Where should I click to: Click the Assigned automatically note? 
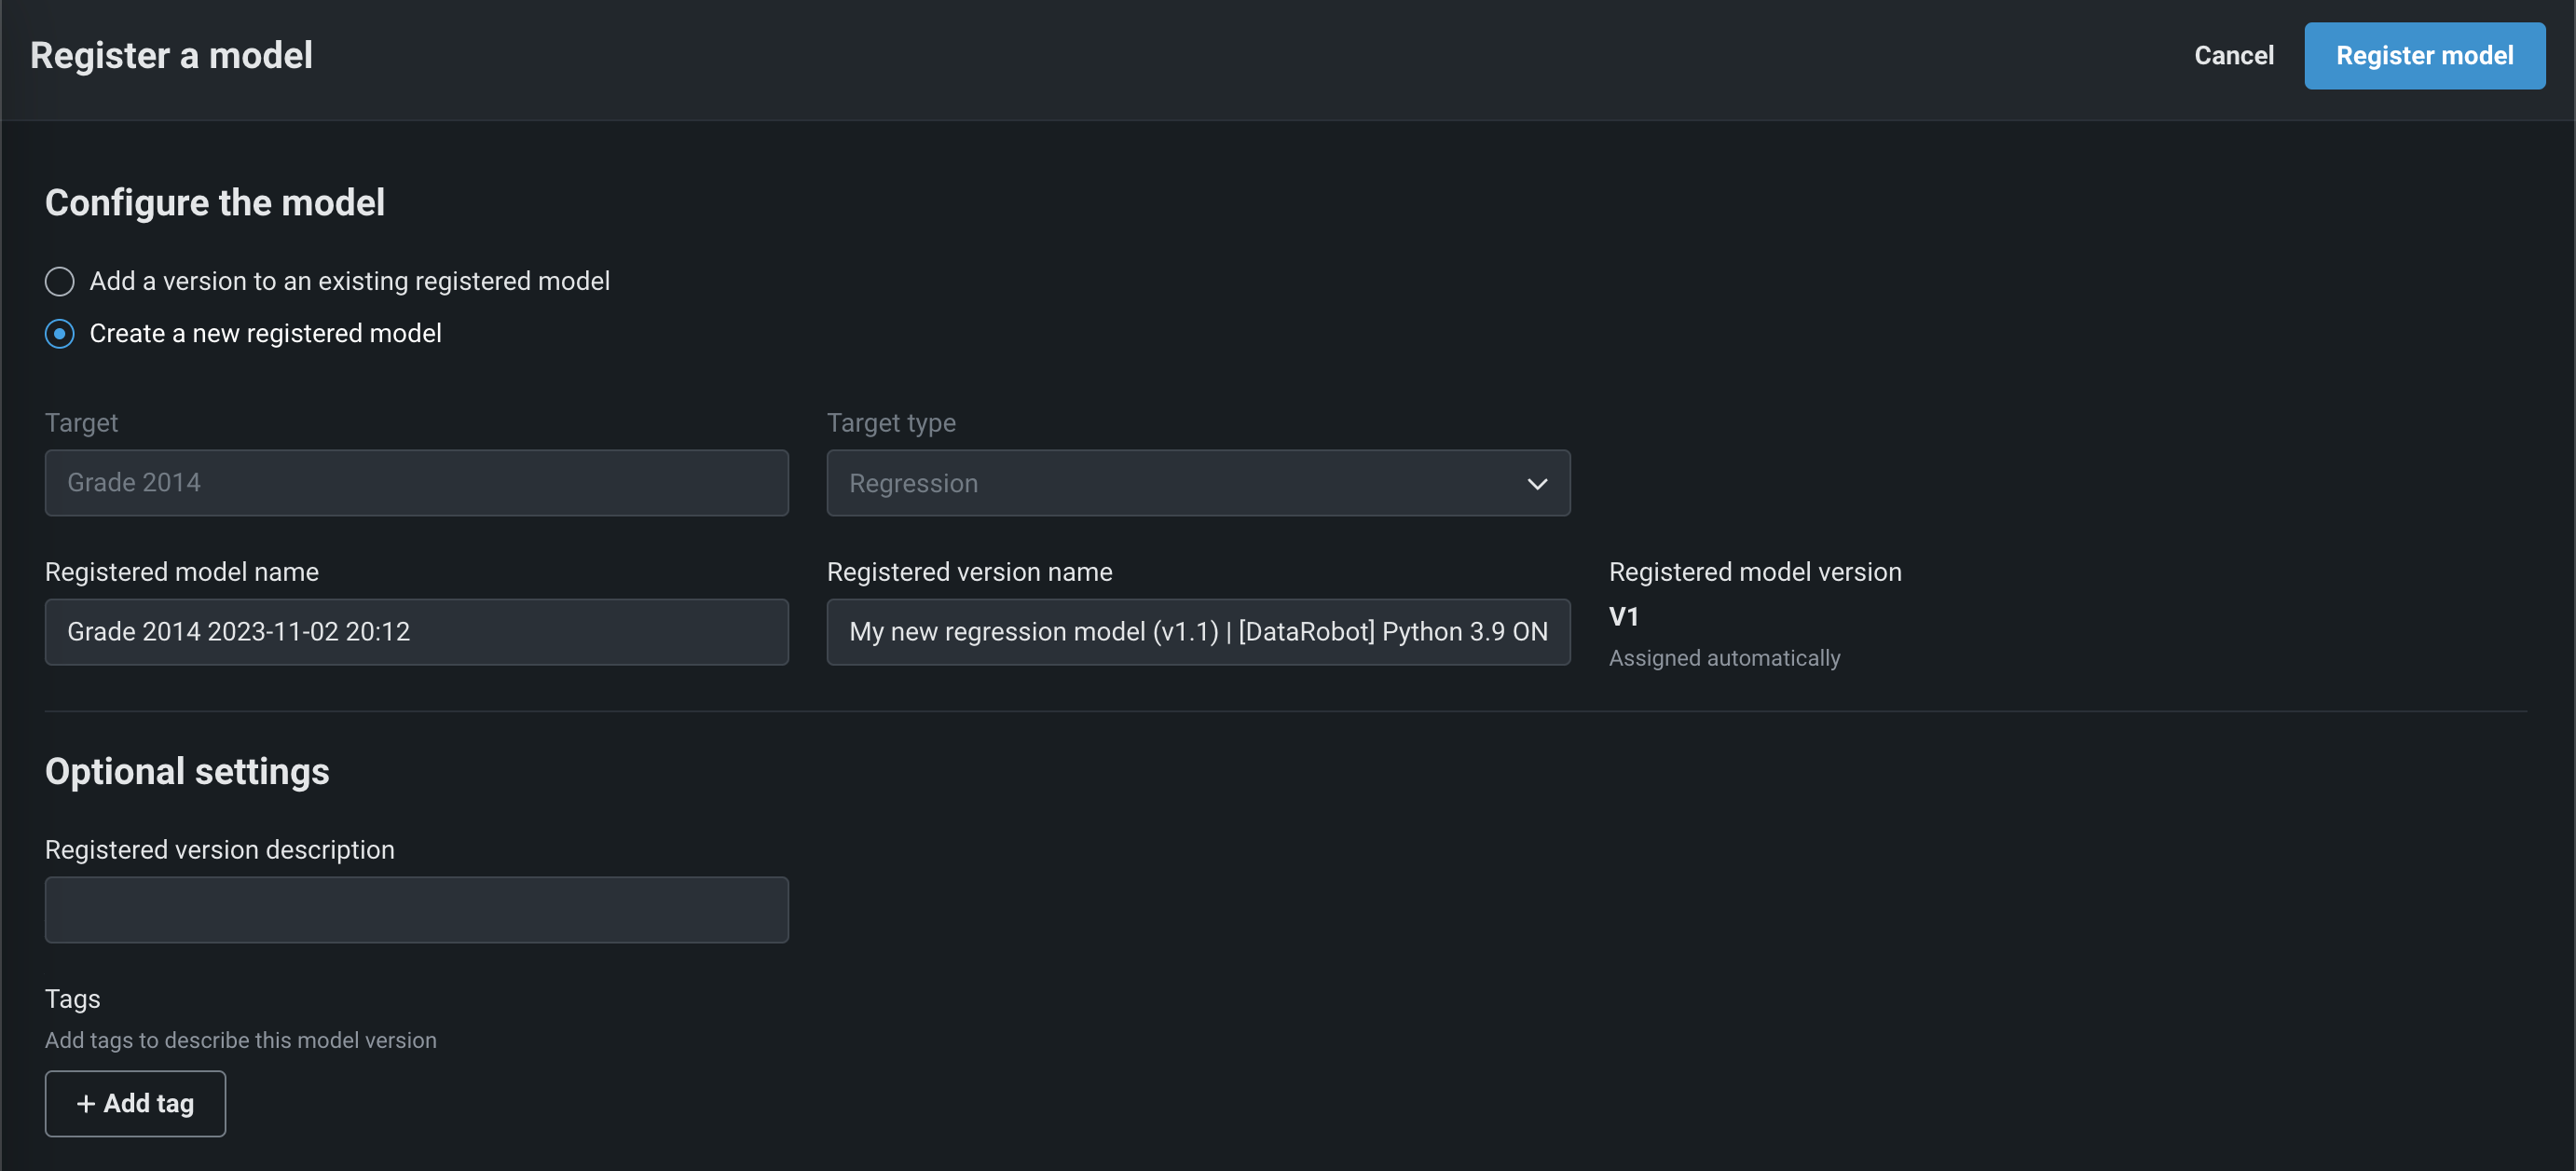point(1723,659)
